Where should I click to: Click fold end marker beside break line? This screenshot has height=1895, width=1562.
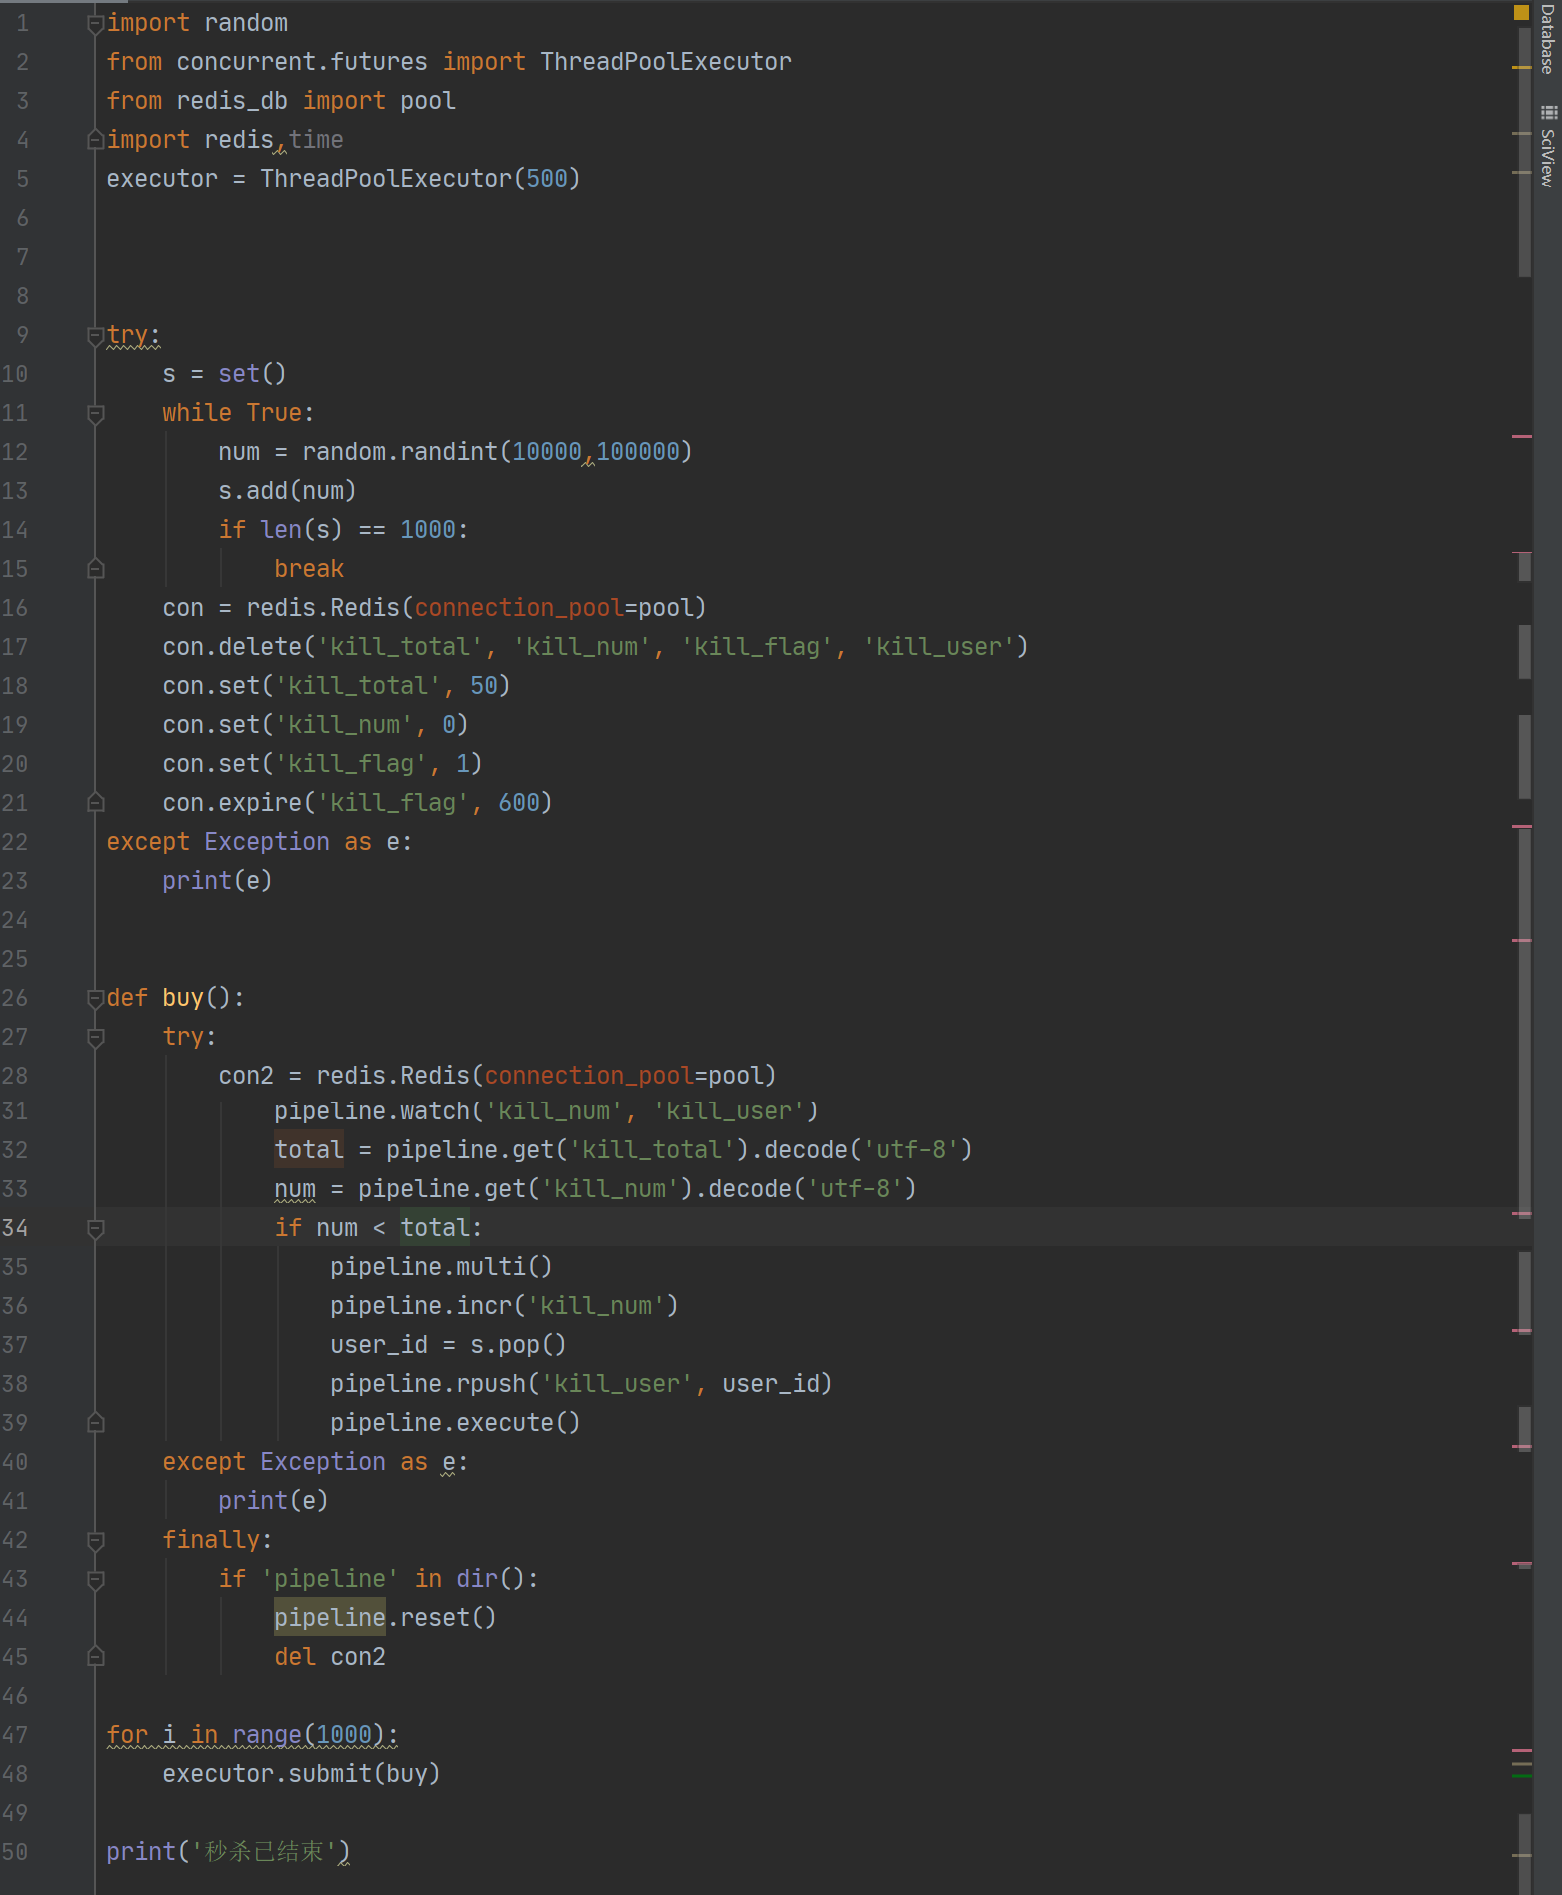click(95, 569)
